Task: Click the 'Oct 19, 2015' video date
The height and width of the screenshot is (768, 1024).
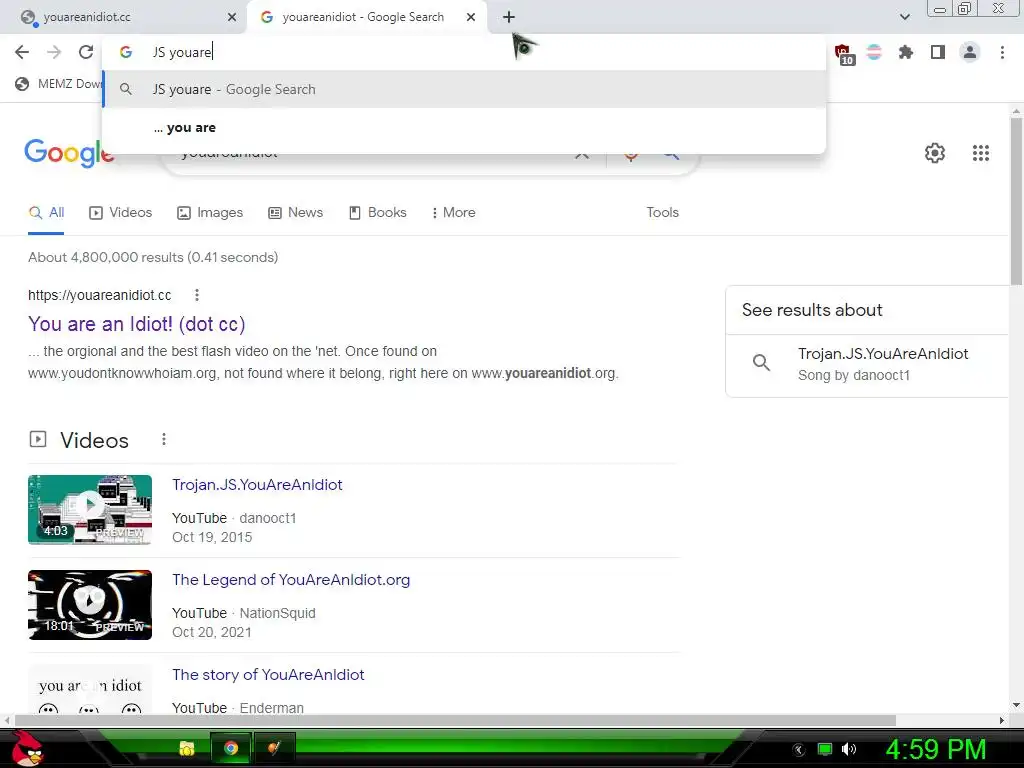Action: tap(212, 537)
